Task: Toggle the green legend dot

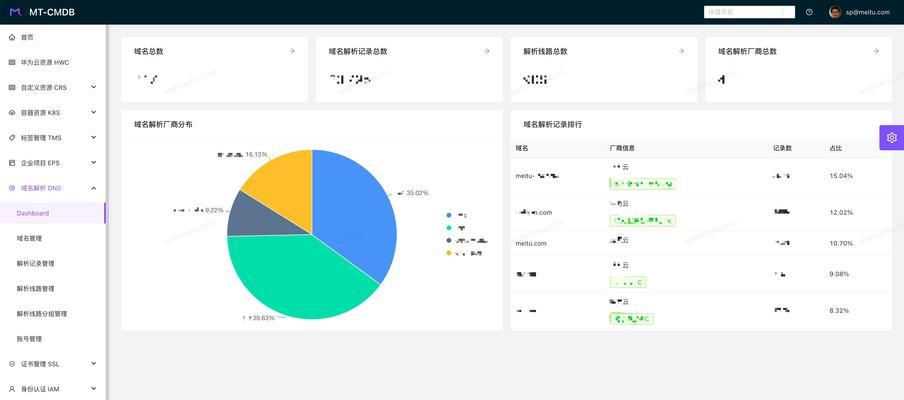Action: [449, 228]
